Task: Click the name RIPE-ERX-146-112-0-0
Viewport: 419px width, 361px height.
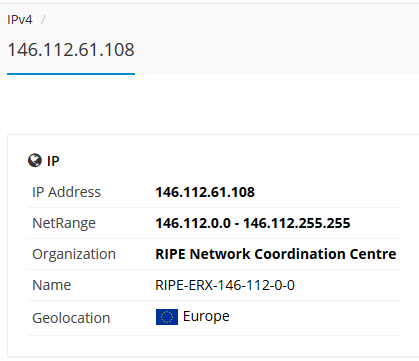Action: coord(225,285)
